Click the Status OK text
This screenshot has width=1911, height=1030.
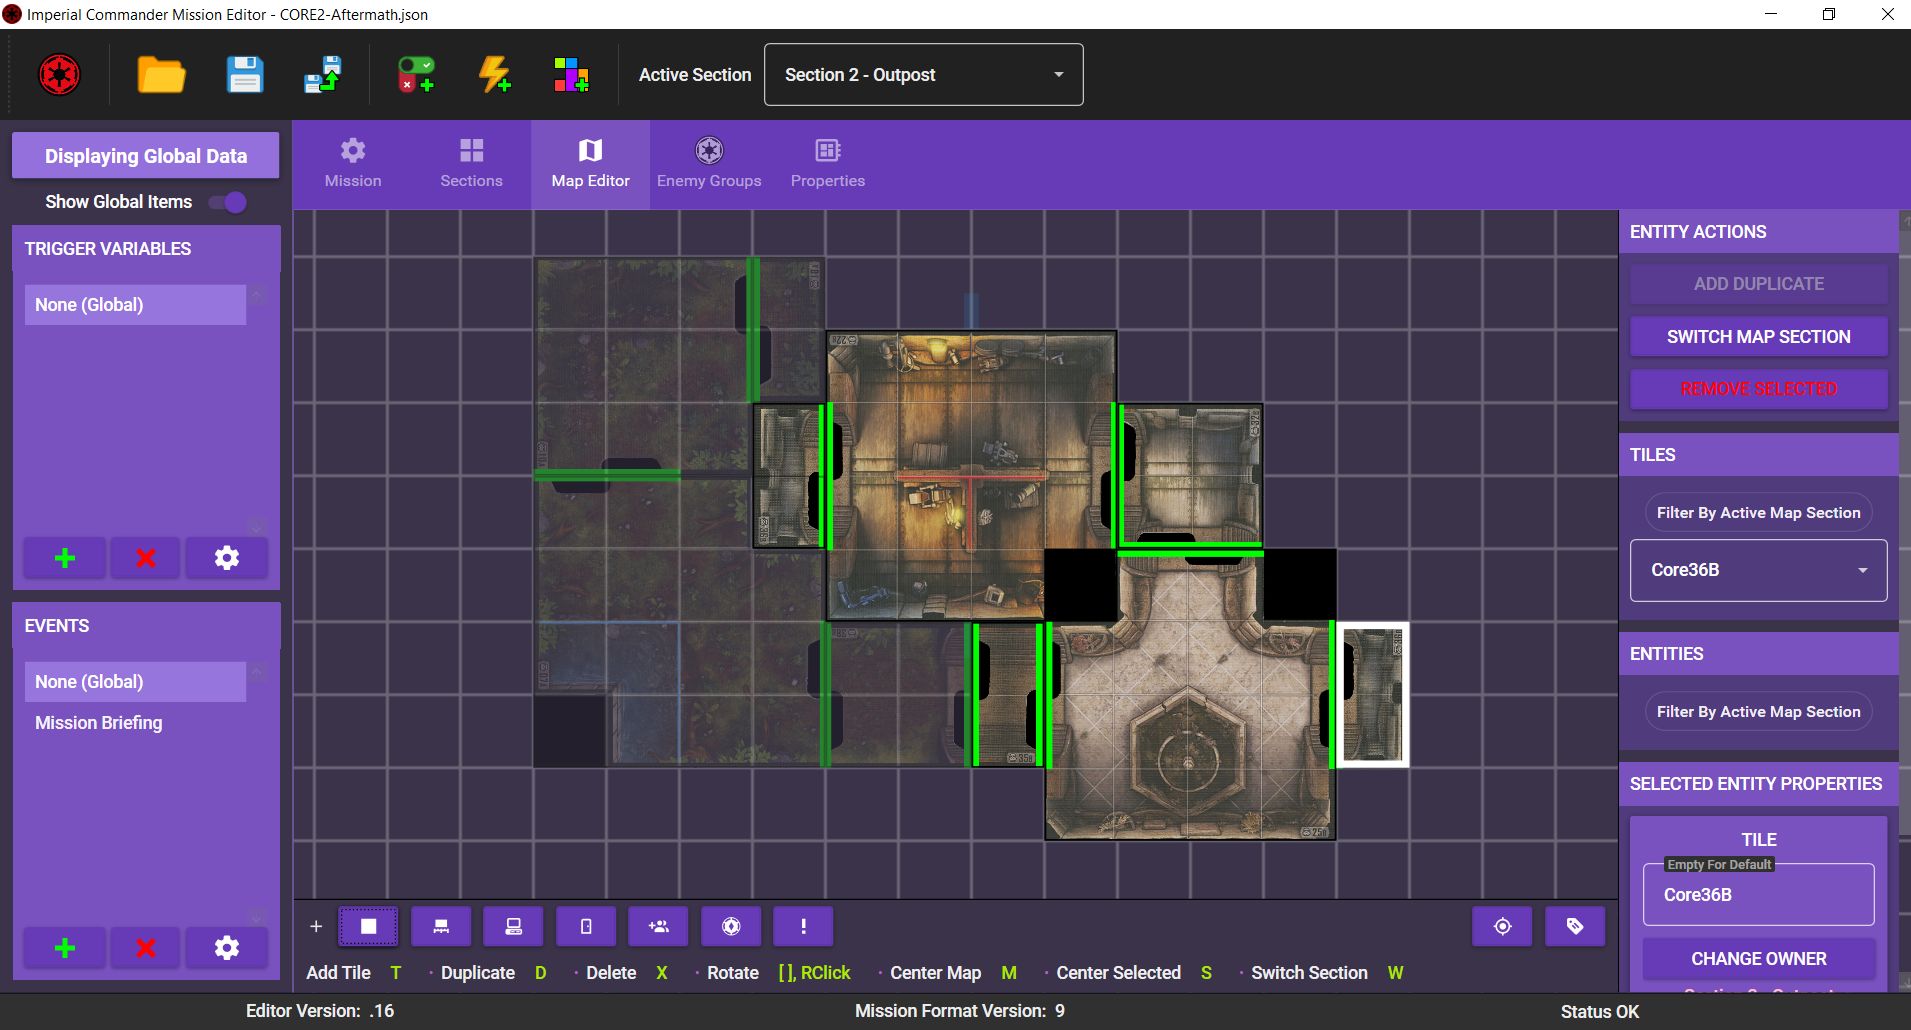pyautogui.click(x=1600, y=1011)
